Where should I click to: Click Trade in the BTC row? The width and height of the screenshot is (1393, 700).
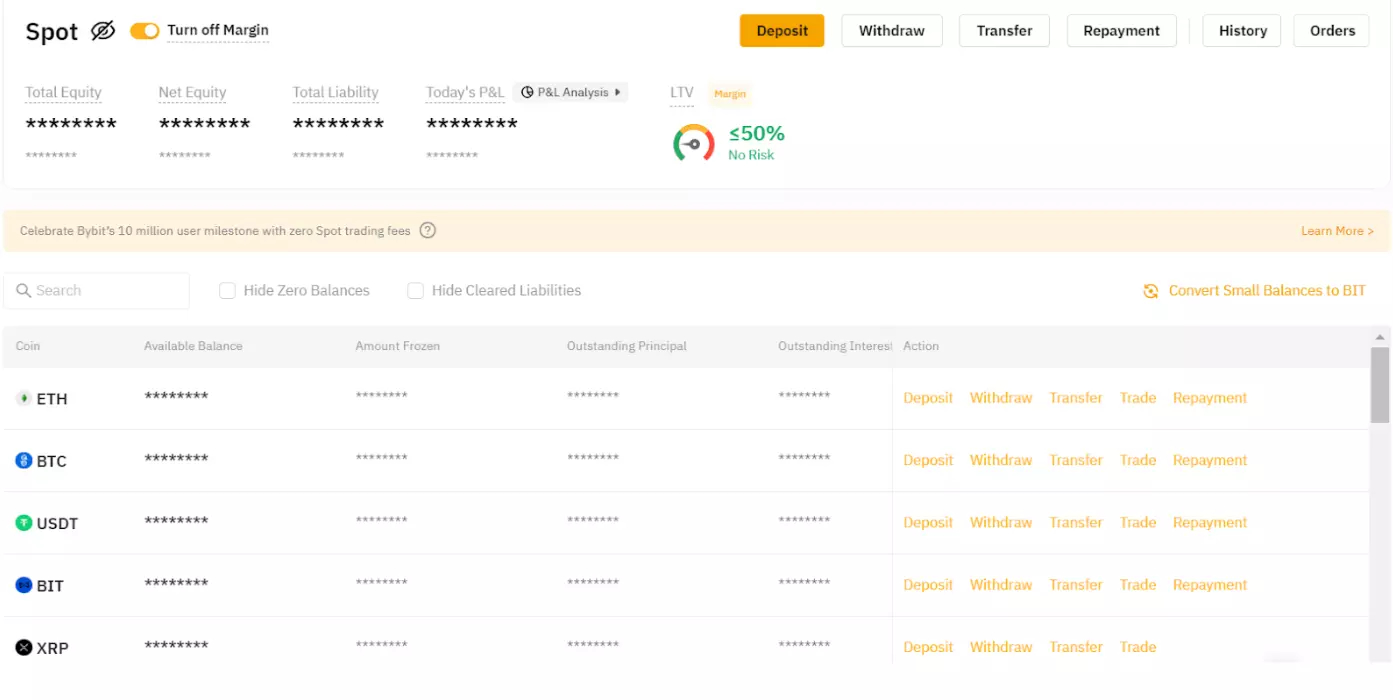(x=1138, y=460)
